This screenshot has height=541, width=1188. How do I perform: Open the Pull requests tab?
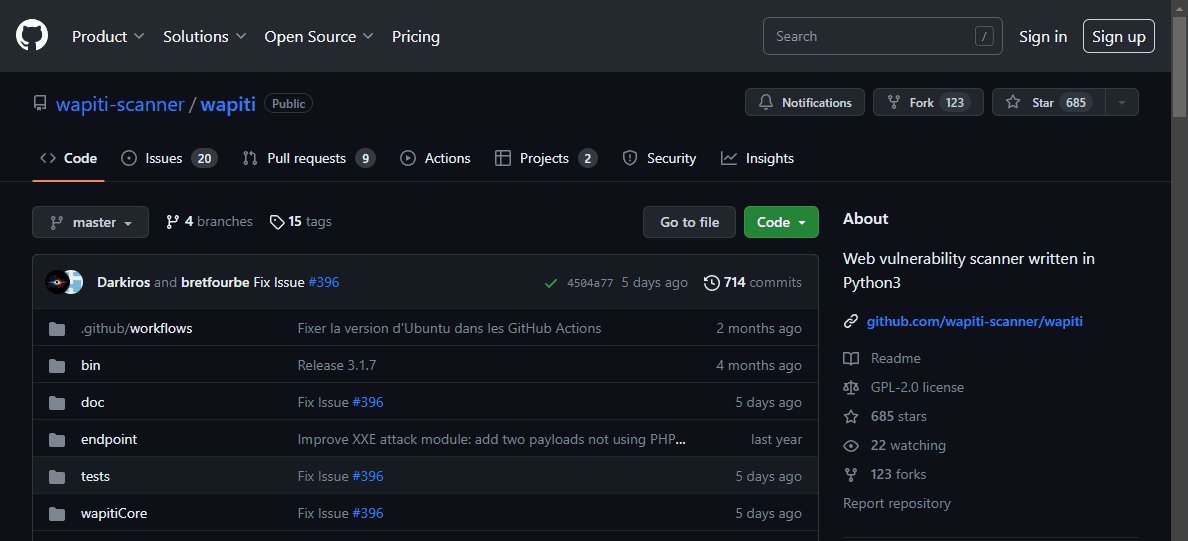pyautogui.click(x=308, y=158)
